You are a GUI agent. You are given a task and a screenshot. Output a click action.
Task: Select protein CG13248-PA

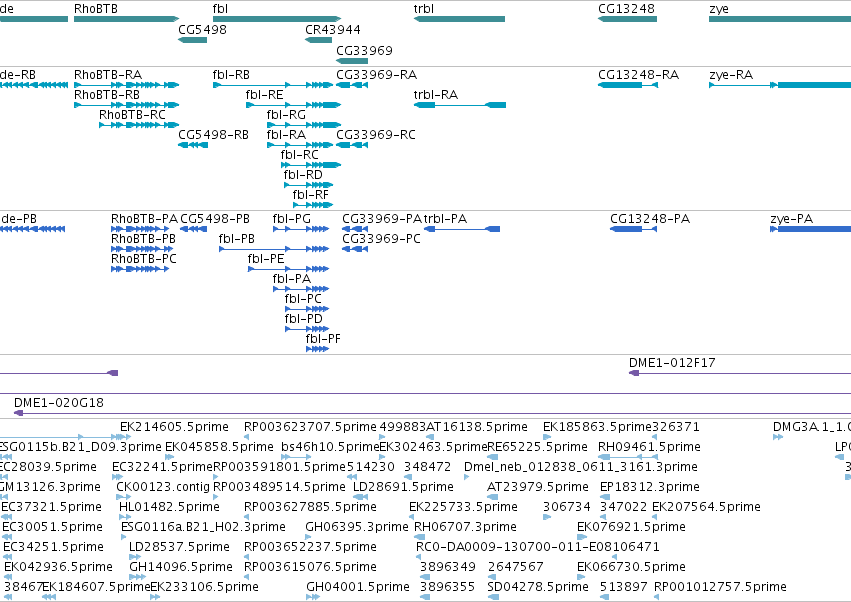[633, 229]
